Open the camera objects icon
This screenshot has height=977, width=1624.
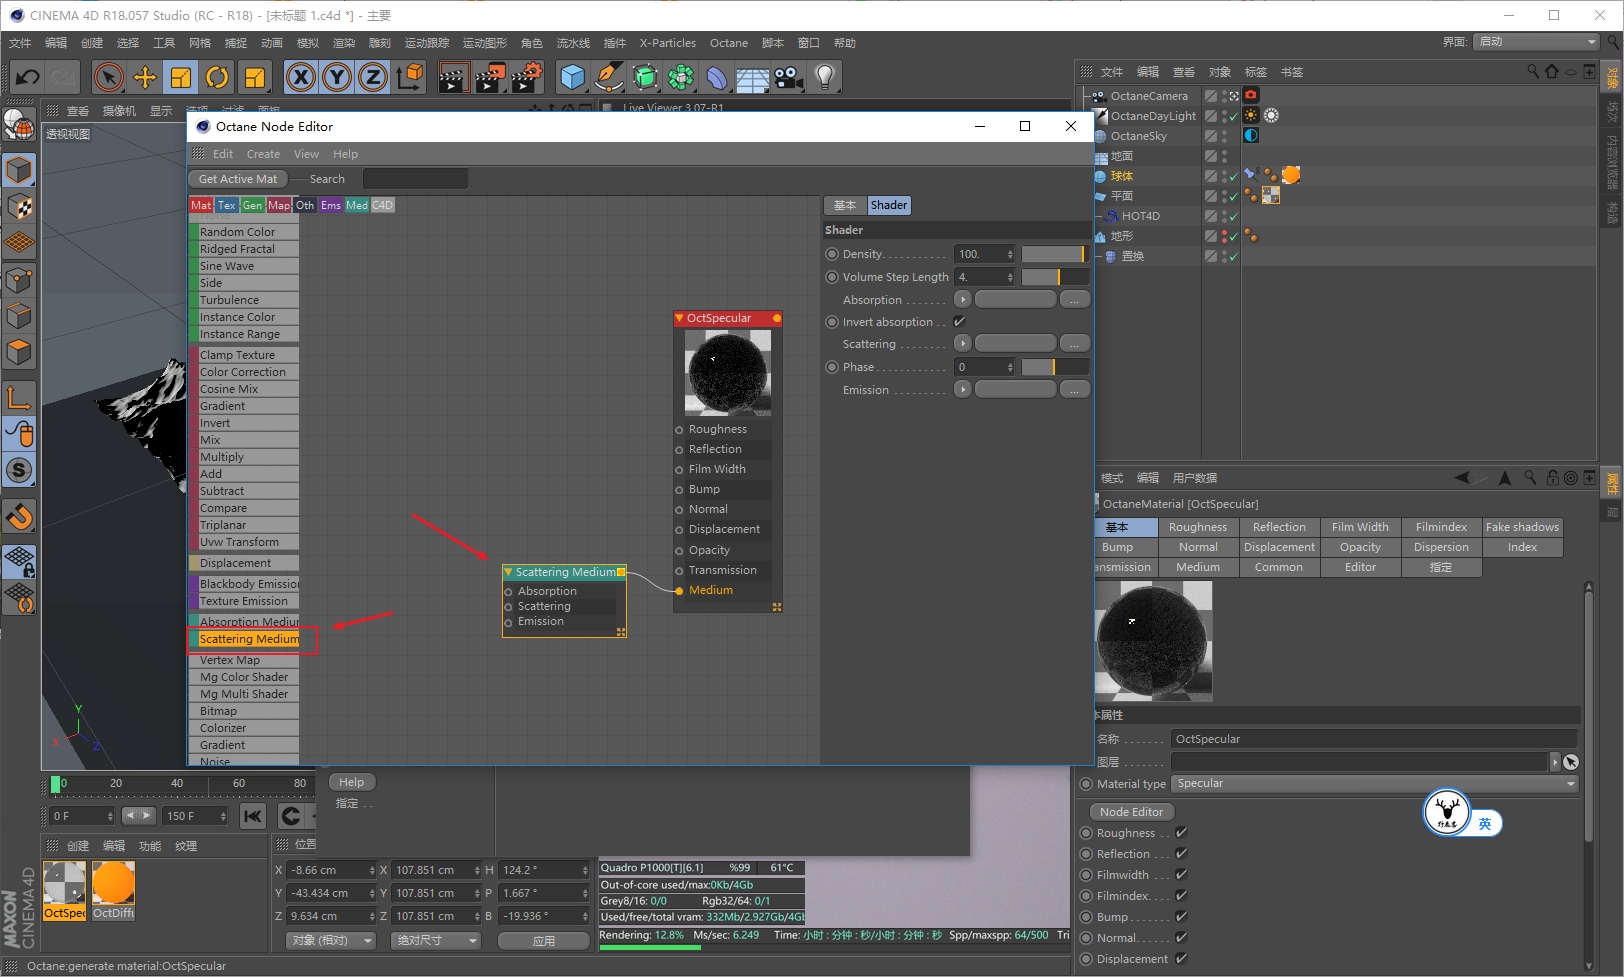[x=789, y=77]
